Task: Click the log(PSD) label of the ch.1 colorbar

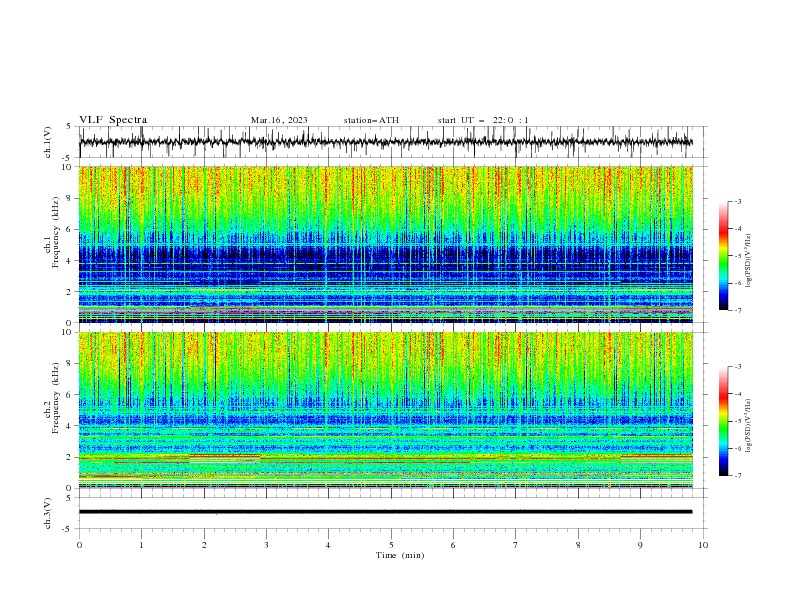Action: [749, 261]
